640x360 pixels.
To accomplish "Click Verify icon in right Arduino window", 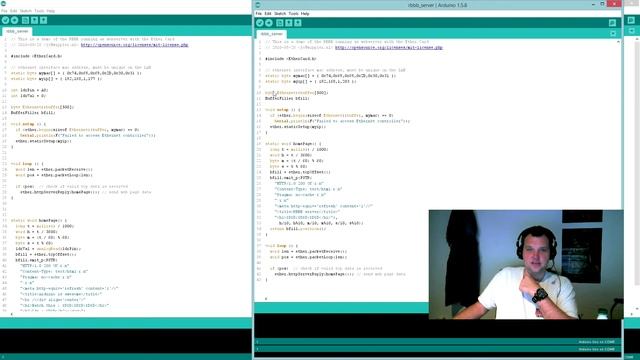I will tap(260, 23).
